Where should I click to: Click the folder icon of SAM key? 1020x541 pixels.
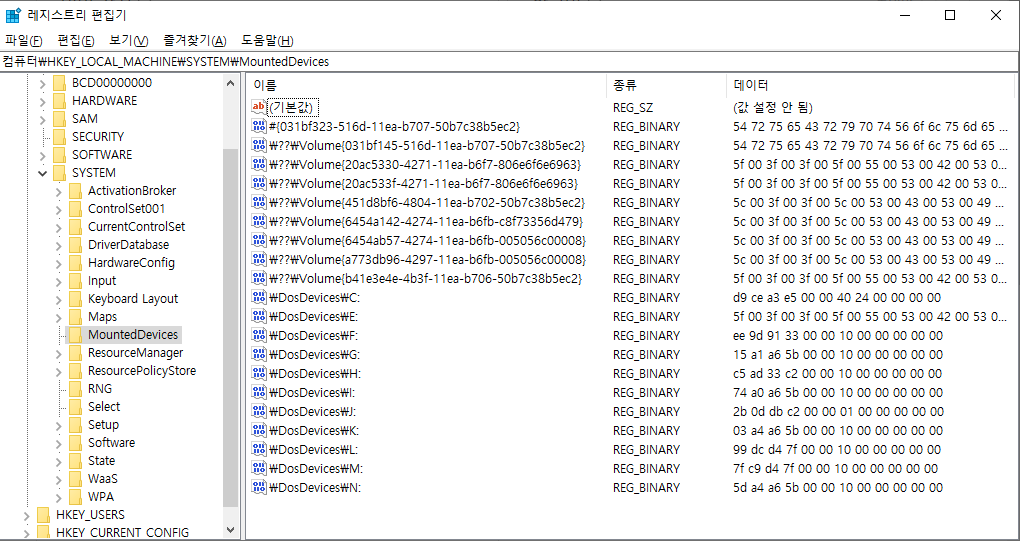pyautogui.click(x=60, y=119)
